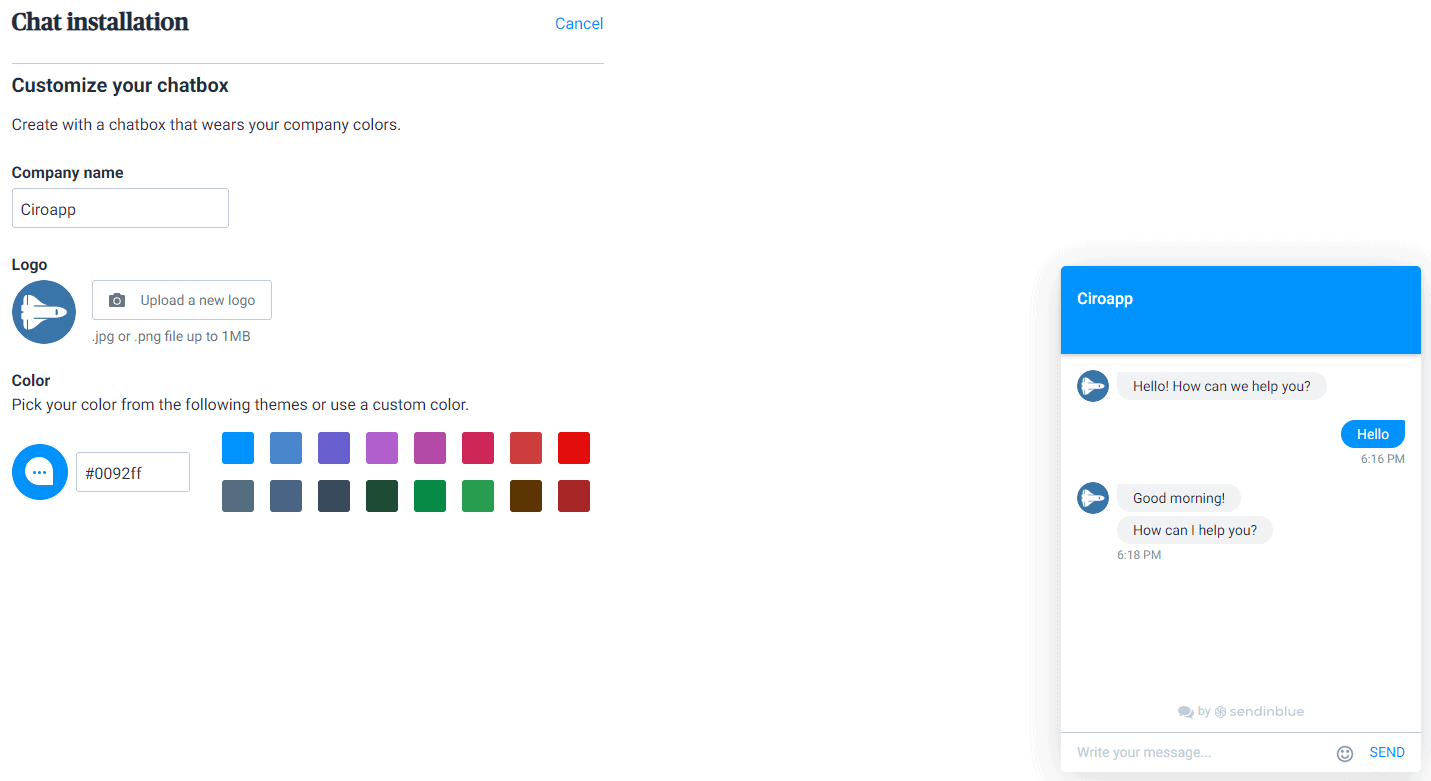Image resolution: width=1431 pixels, height=781 pixels.
Task: Click the Ciroapp title in chat header
Action: click(x=1105, y=299)
